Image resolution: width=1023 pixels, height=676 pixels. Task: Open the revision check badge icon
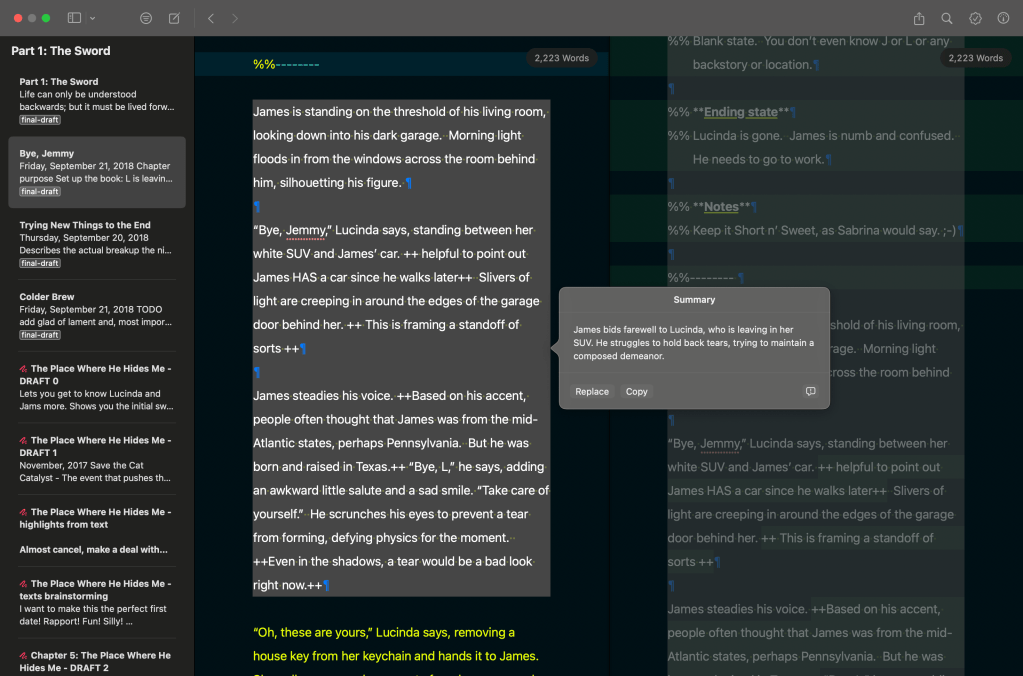point(975,18)
